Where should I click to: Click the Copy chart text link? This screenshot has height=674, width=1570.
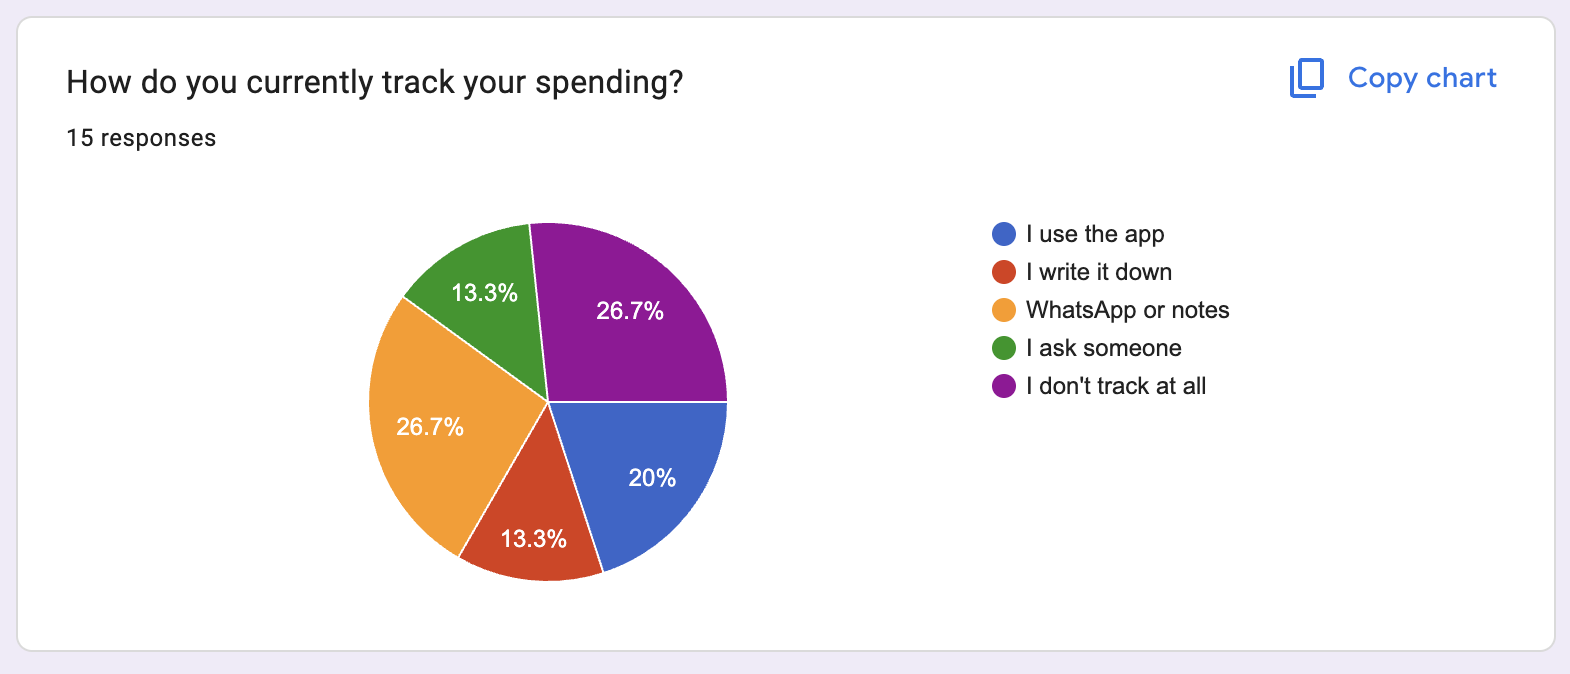[x=1422, y=78]
